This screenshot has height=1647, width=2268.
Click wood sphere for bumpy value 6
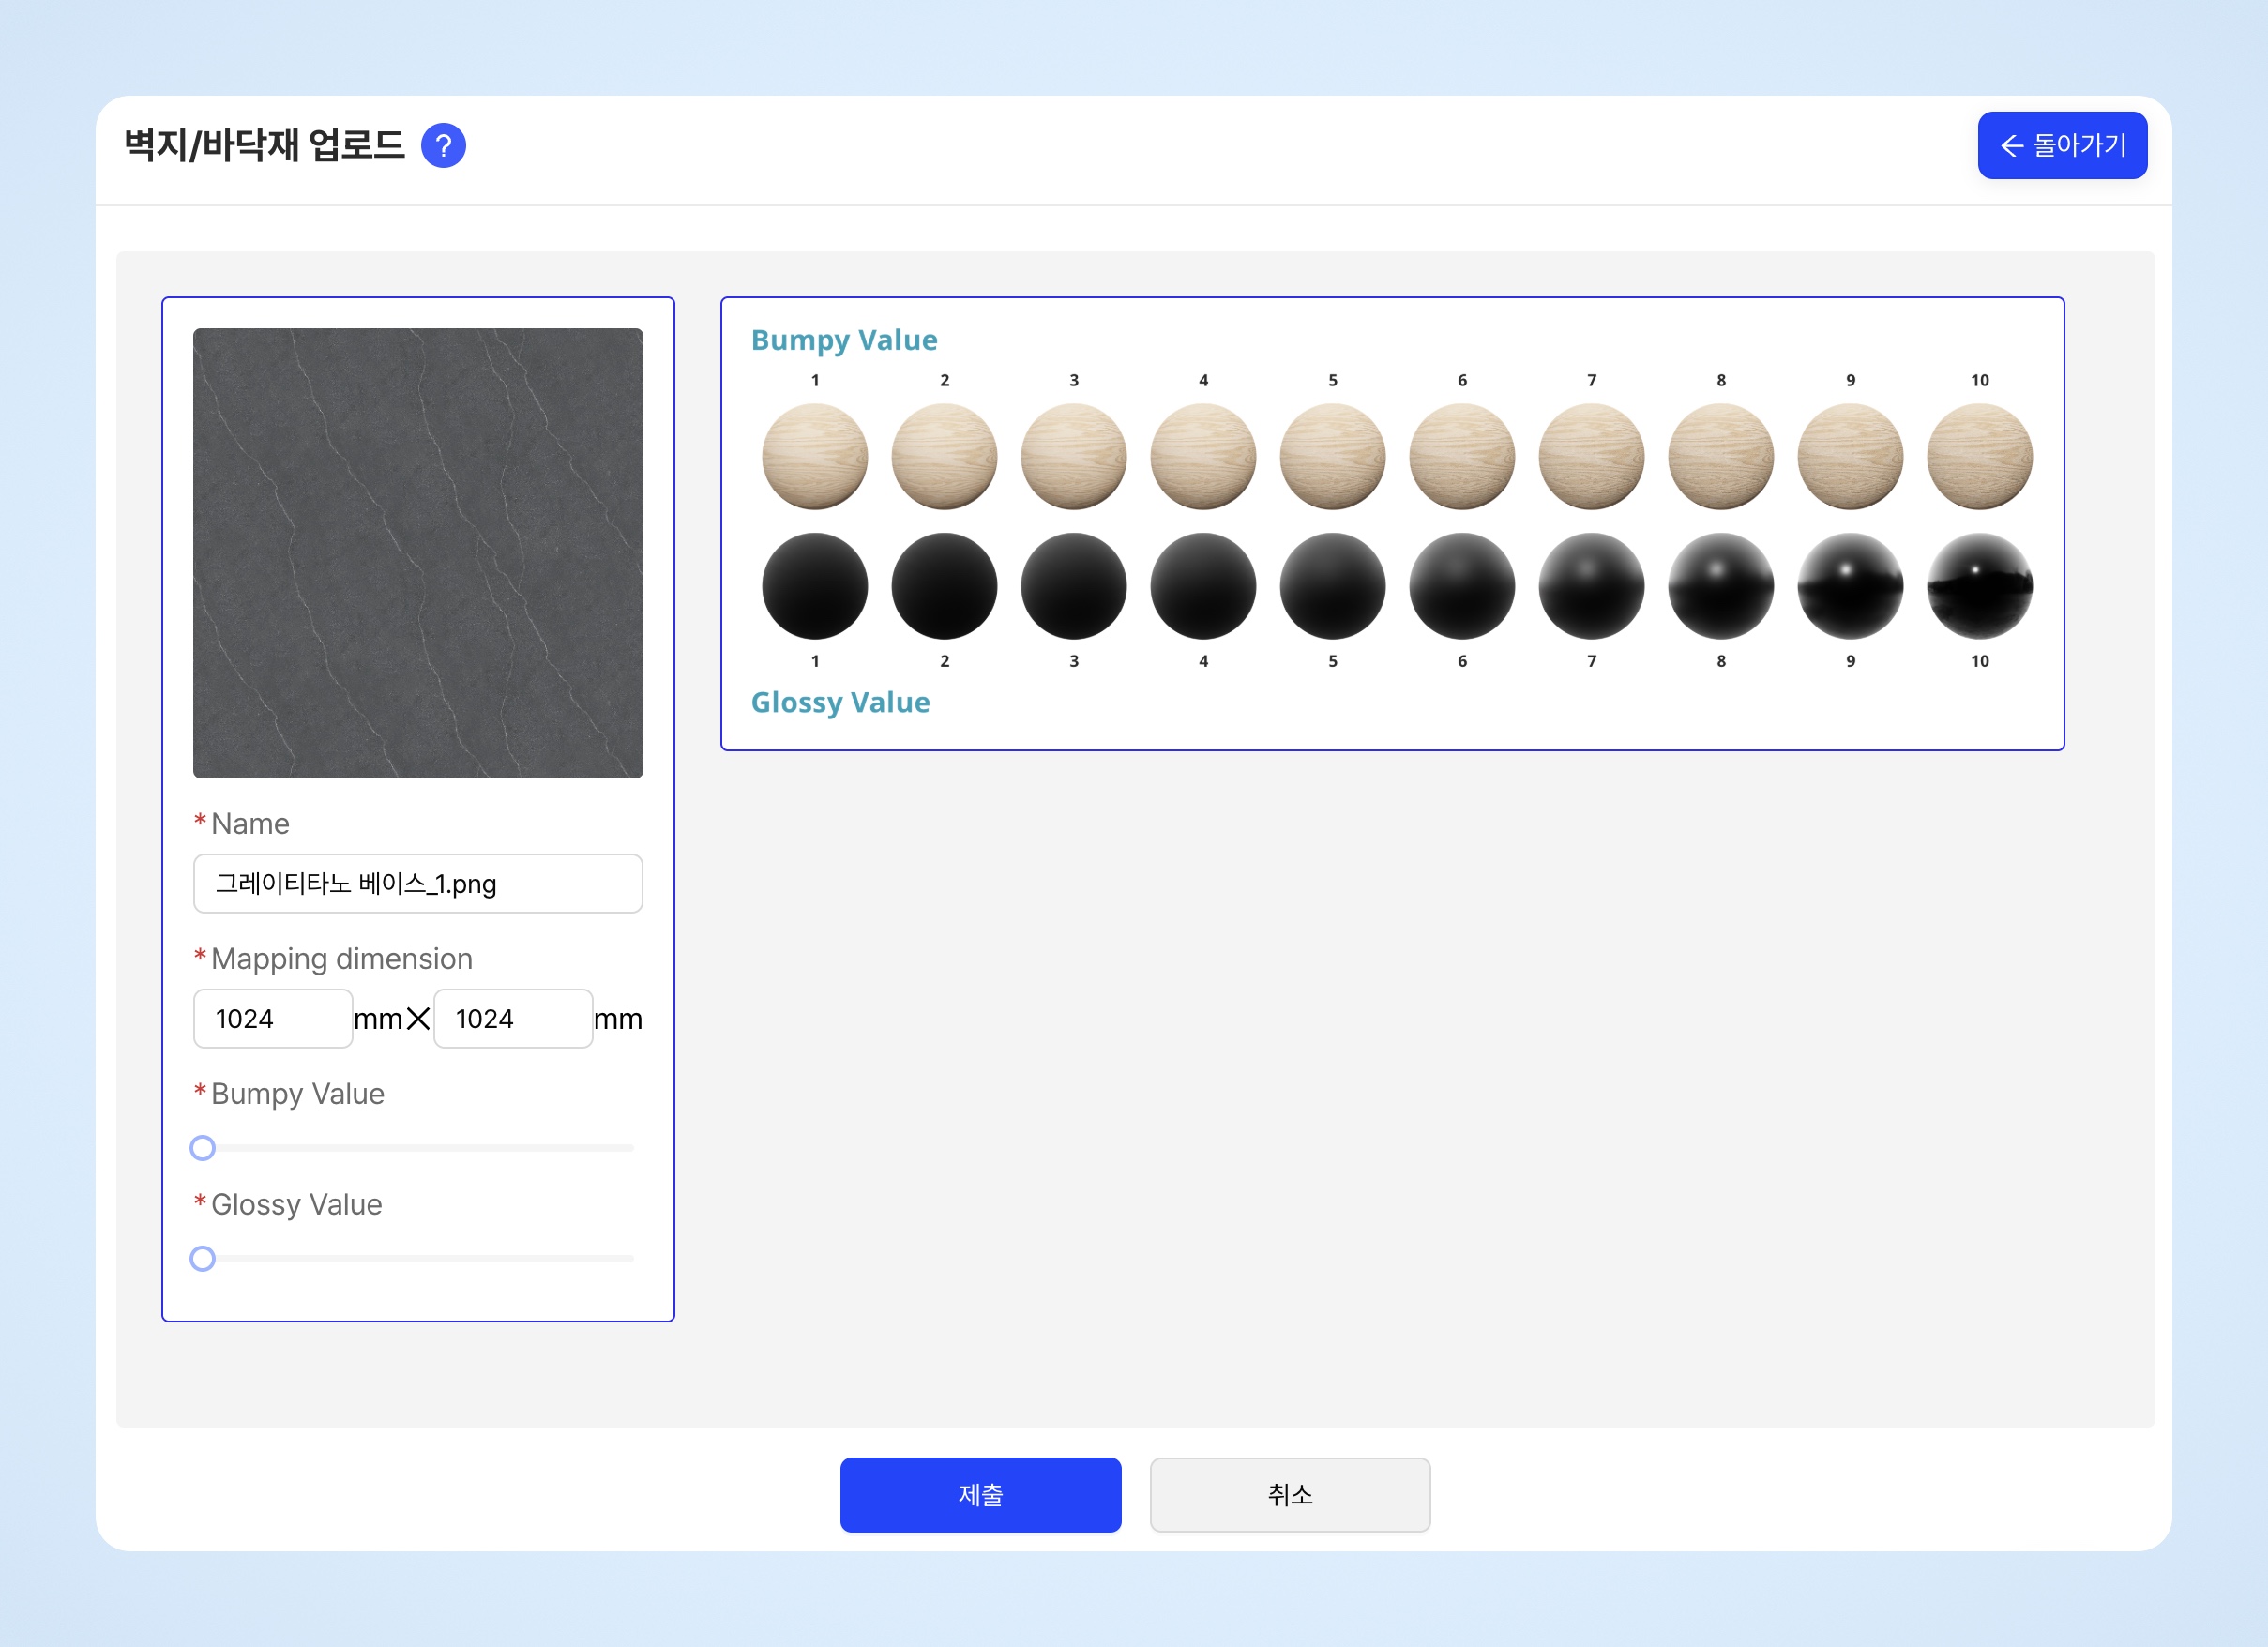(x=1462, y=456)
